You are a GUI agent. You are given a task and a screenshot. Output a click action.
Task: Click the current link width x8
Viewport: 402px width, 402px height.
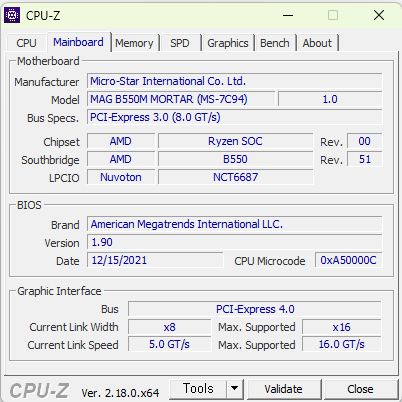pos(170,327)
